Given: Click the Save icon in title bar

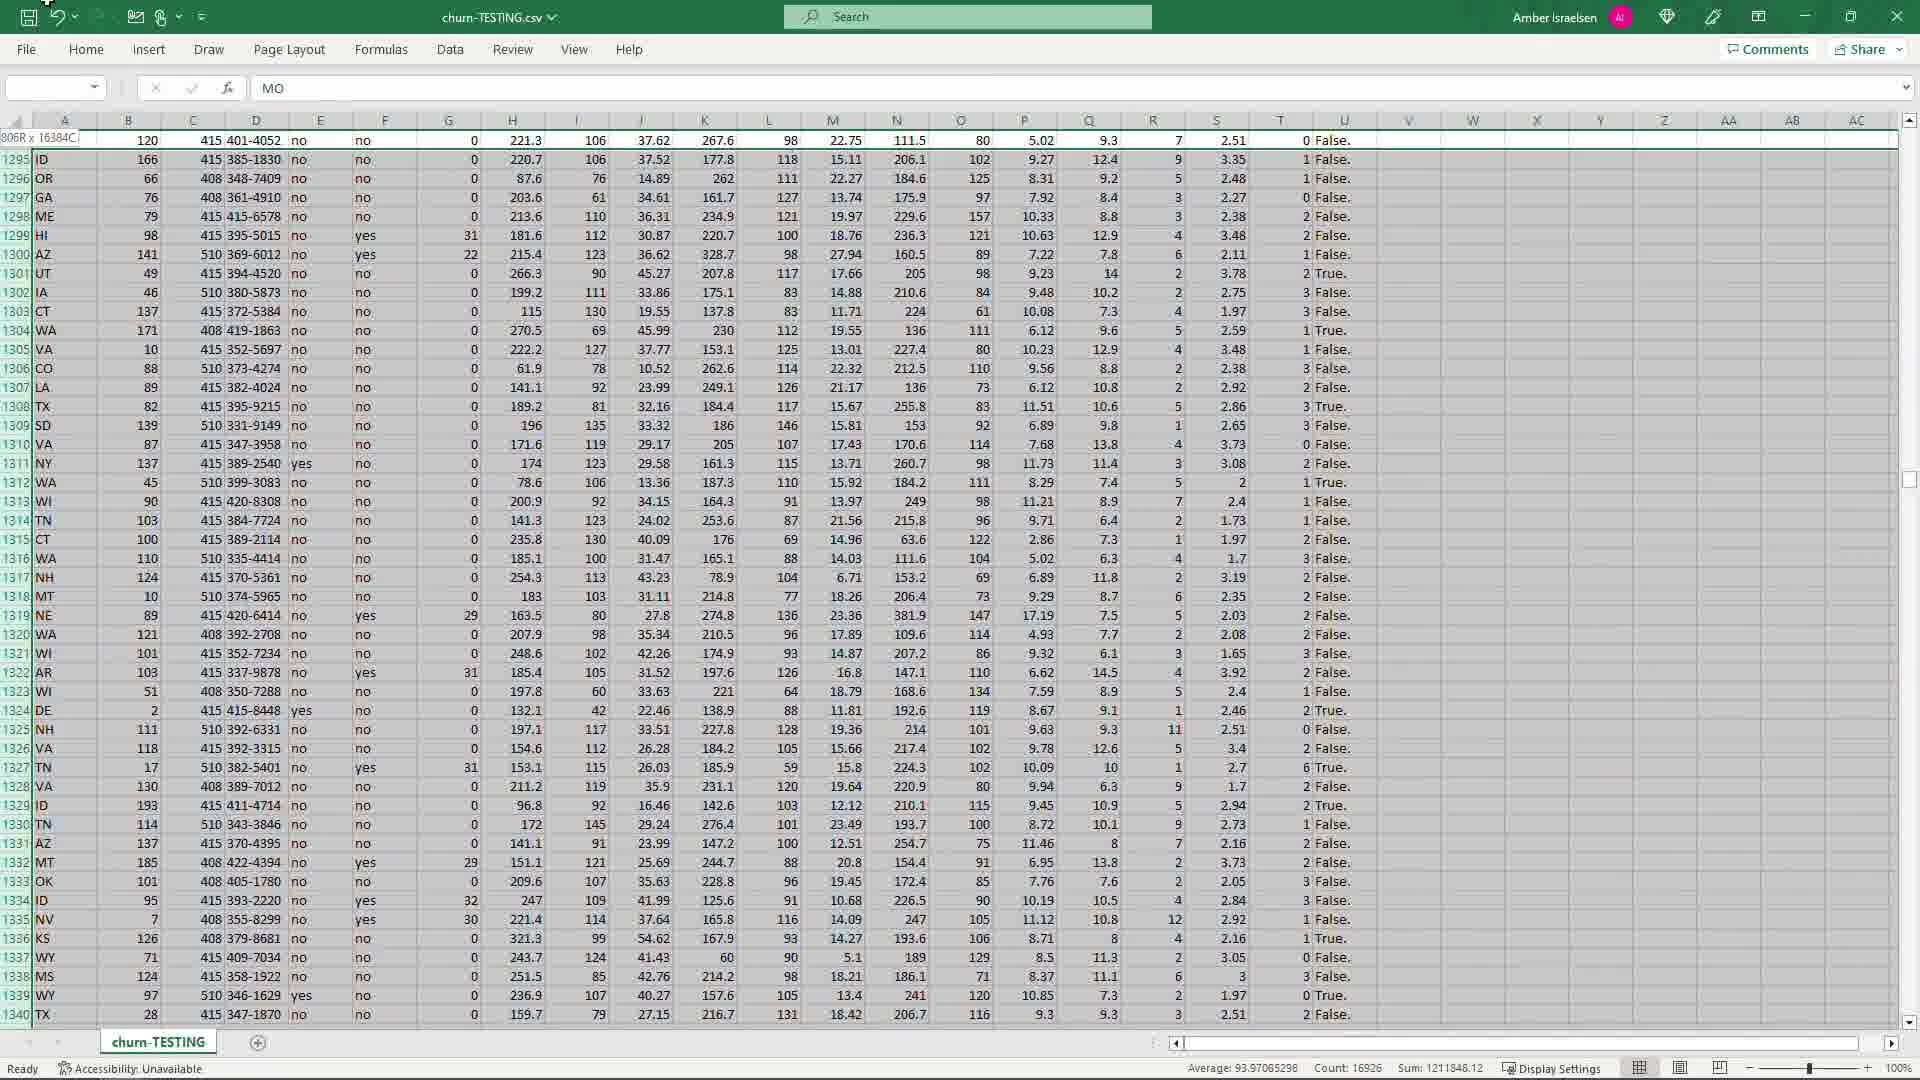Looking at the screenshot, I should coord(29,17).
